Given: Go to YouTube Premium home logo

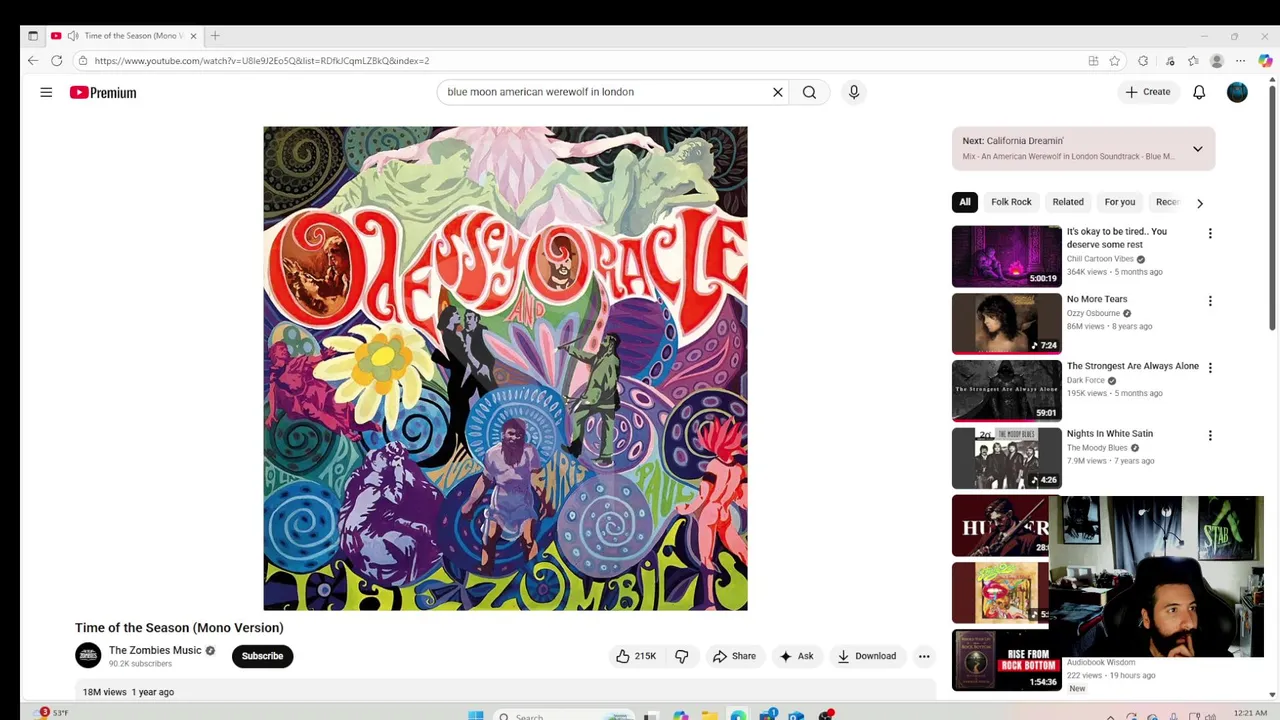Looking at the screenshot, I should coord(103,92).
